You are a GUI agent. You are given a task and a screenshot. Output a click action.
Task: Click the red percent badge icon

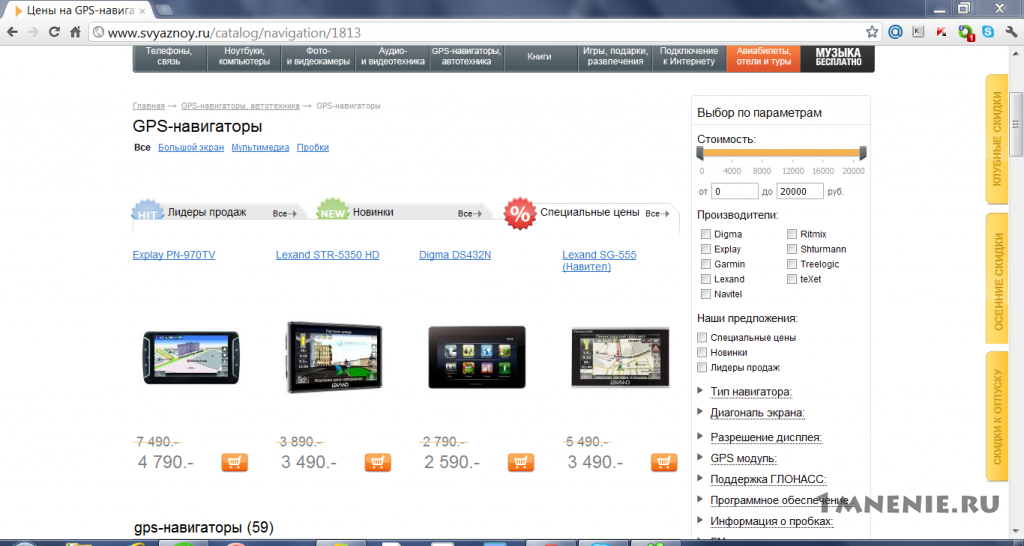[520, 214]
